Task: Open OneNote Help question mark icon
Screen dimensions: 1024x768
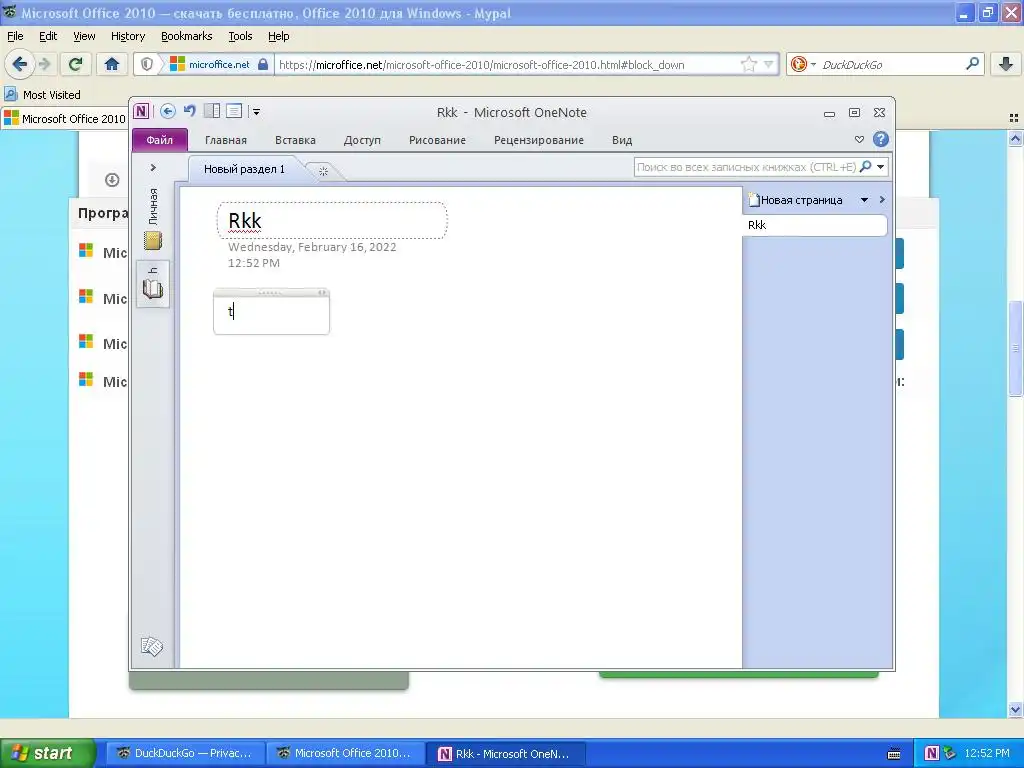Action: (x=881, y=139)
